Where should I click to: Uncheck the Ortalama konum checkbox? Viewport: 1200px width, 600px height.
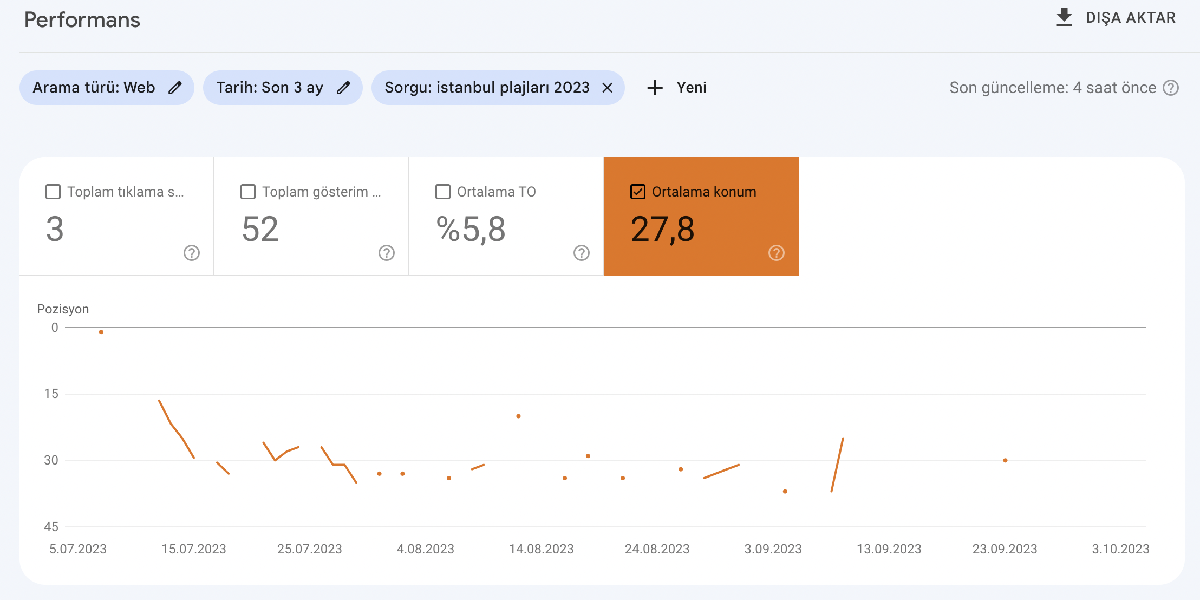coord(638,192)
